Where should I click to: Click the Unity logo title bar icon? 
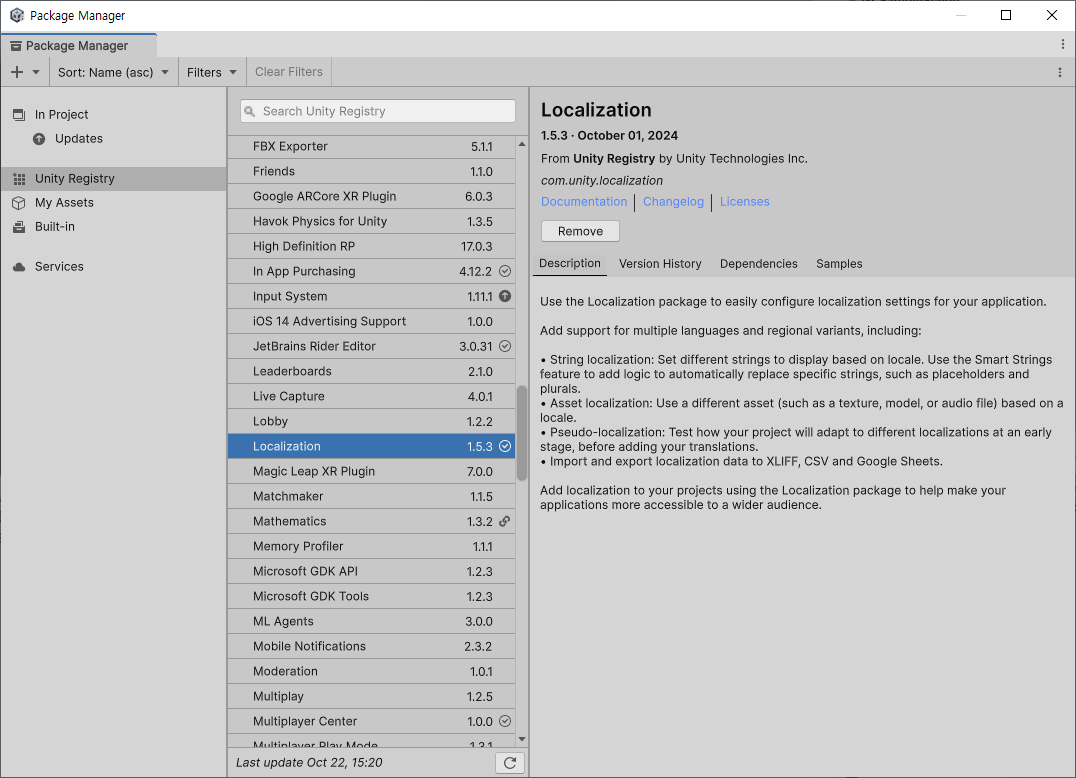16,15
